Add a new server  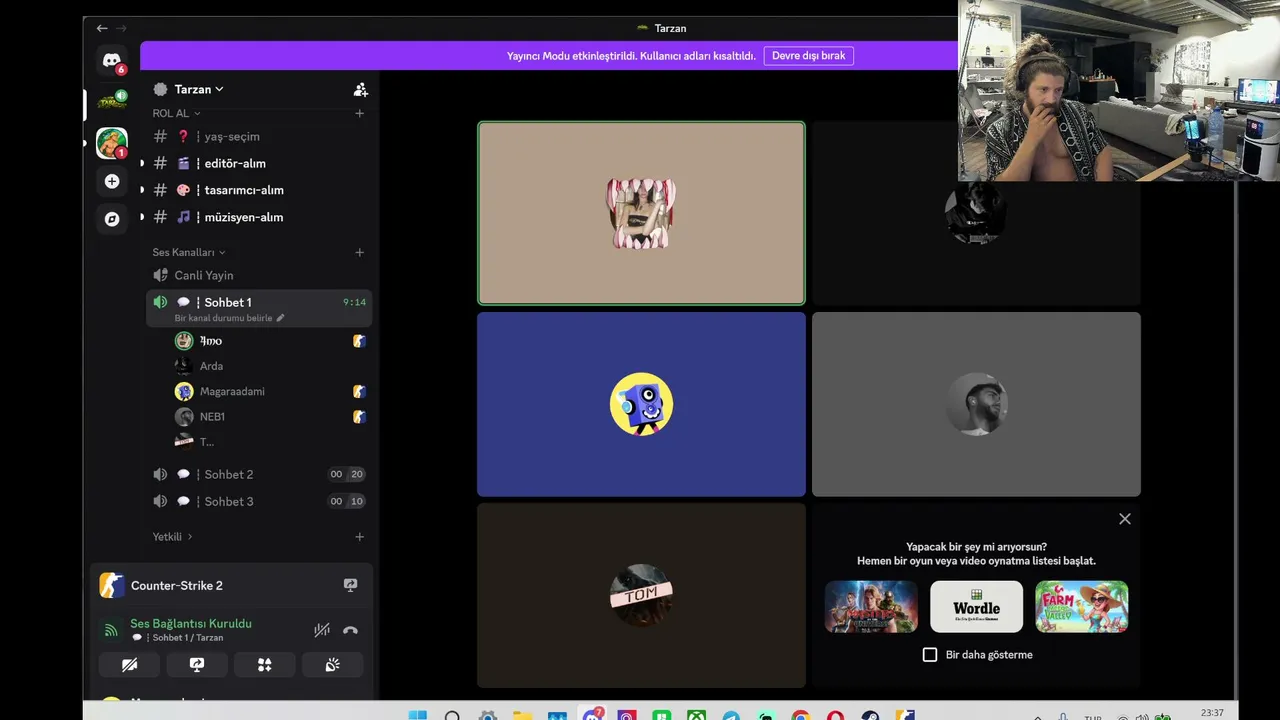[112, 181]
